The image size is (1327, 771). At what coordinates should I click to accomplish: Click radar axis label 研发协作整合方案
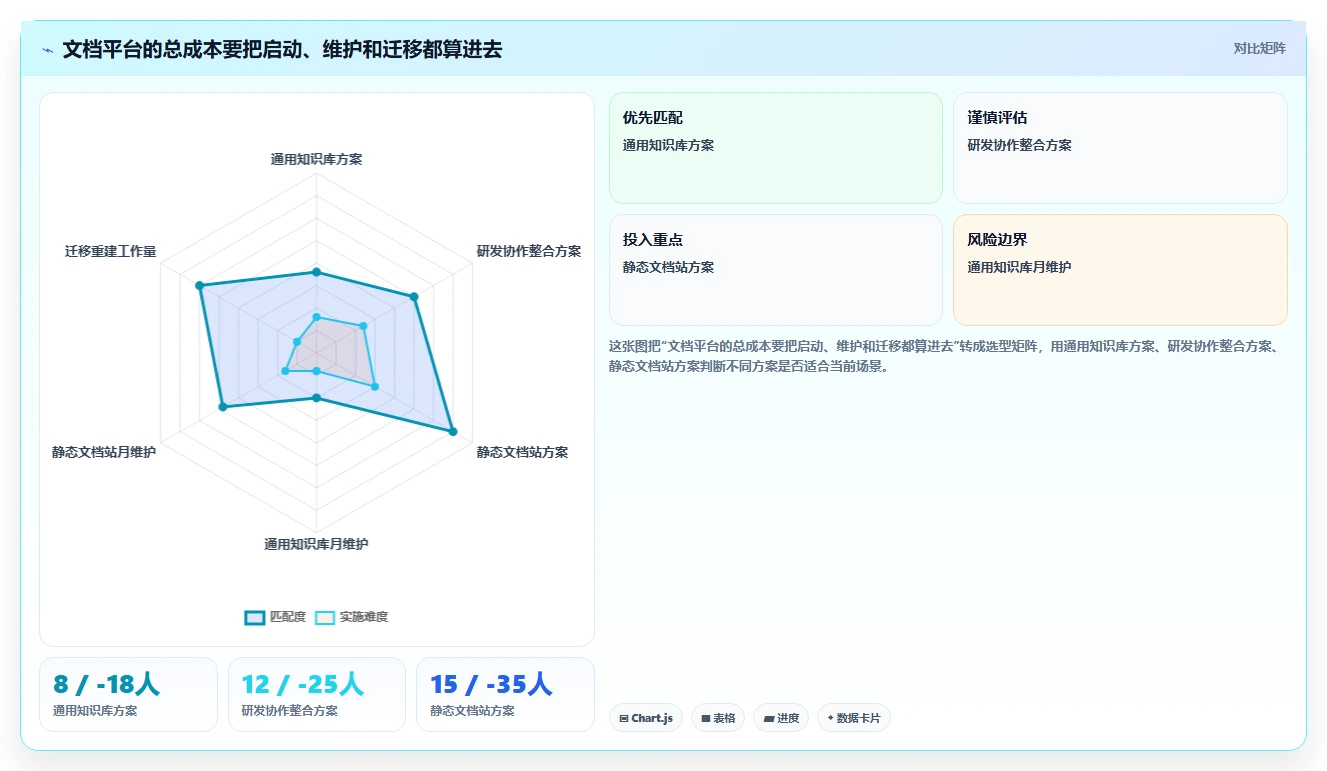point(529,251)
